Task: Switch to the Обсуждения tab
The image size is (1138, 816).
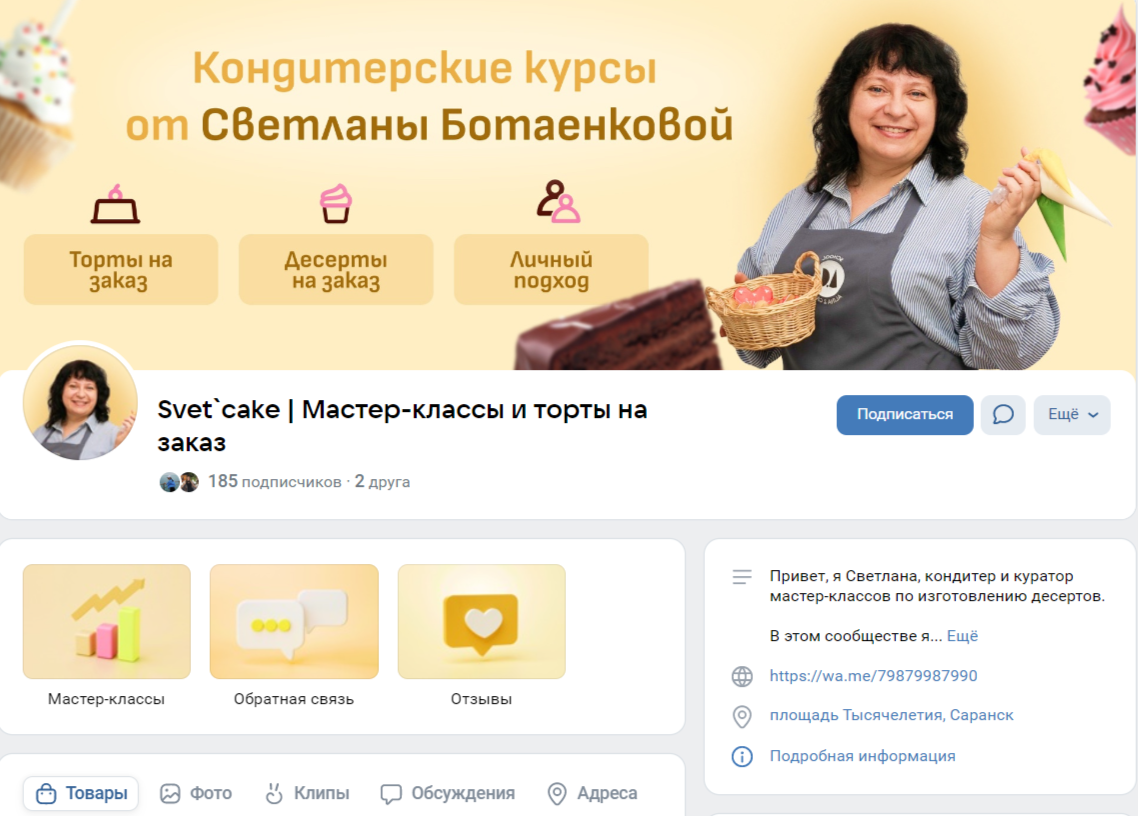Action: [x=448, y=793]
